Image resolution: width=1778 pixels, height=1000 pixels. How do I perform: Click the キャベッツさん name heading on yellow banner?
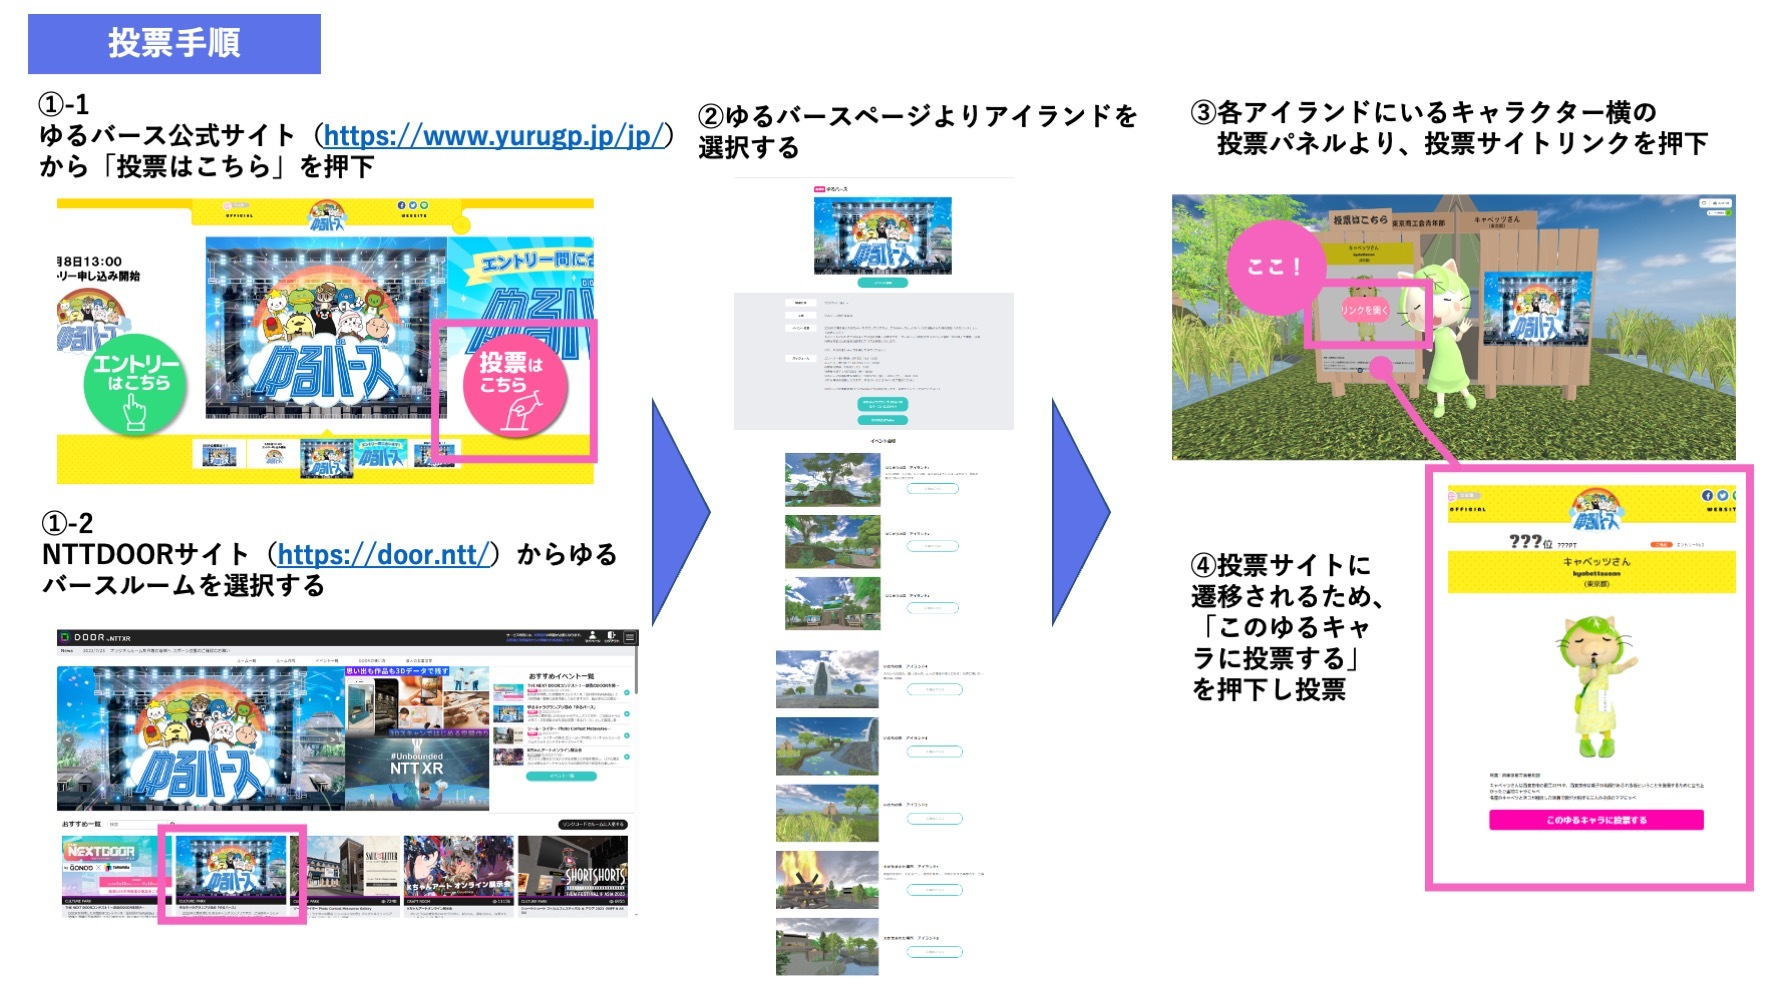(x=1596, y=561)
